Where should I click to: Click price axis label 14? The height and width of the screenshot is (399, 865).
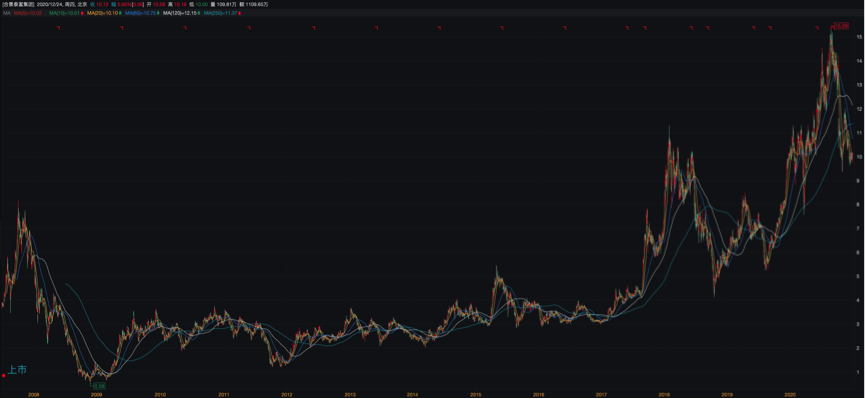[x=859, y=61]
